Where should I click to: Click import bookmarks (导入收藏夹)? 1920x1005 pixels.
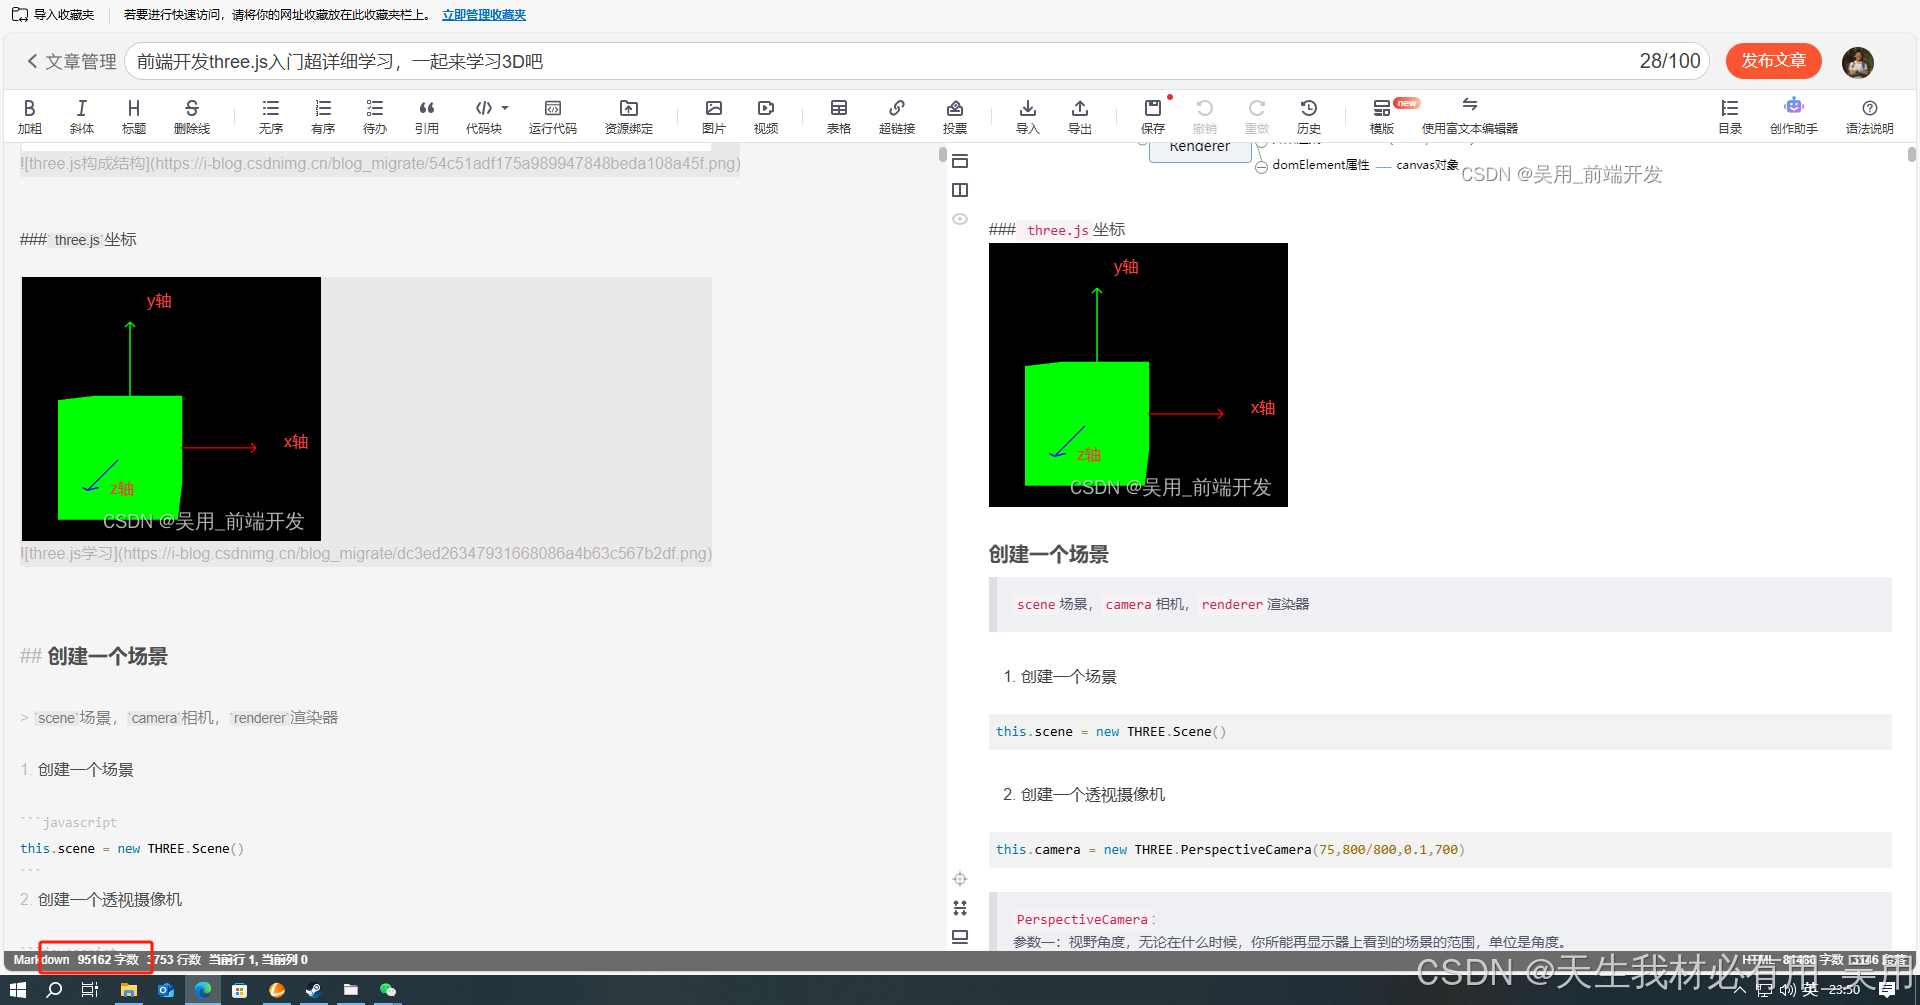(x=53, y=15)
